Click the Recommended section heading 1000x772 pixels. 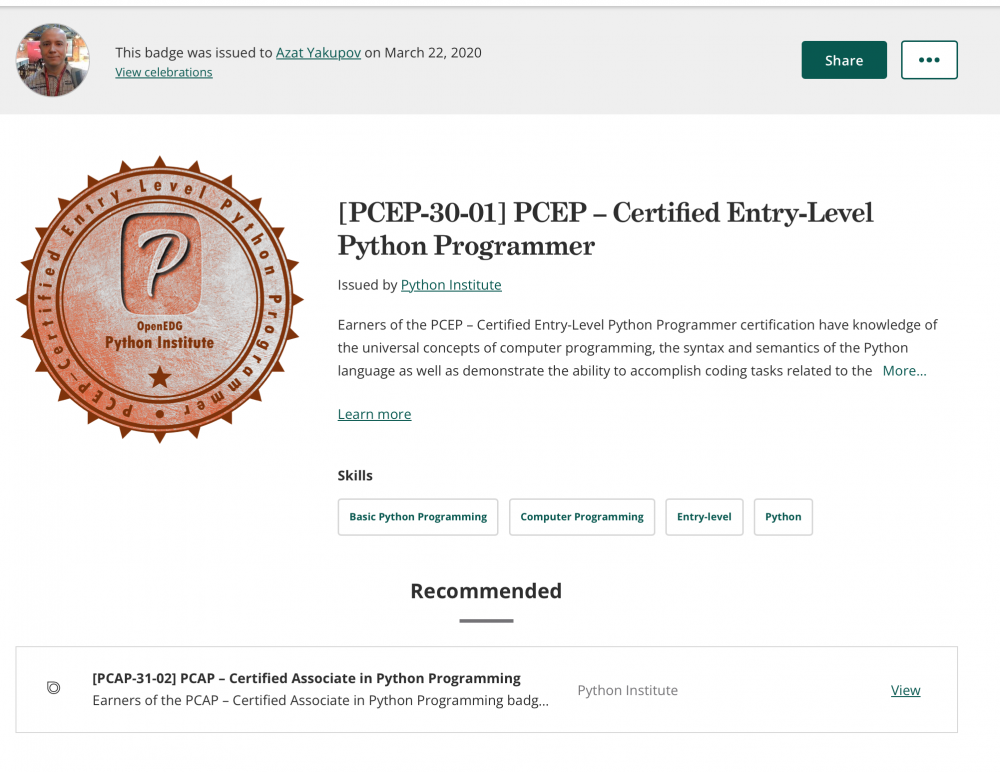[486, 591]
